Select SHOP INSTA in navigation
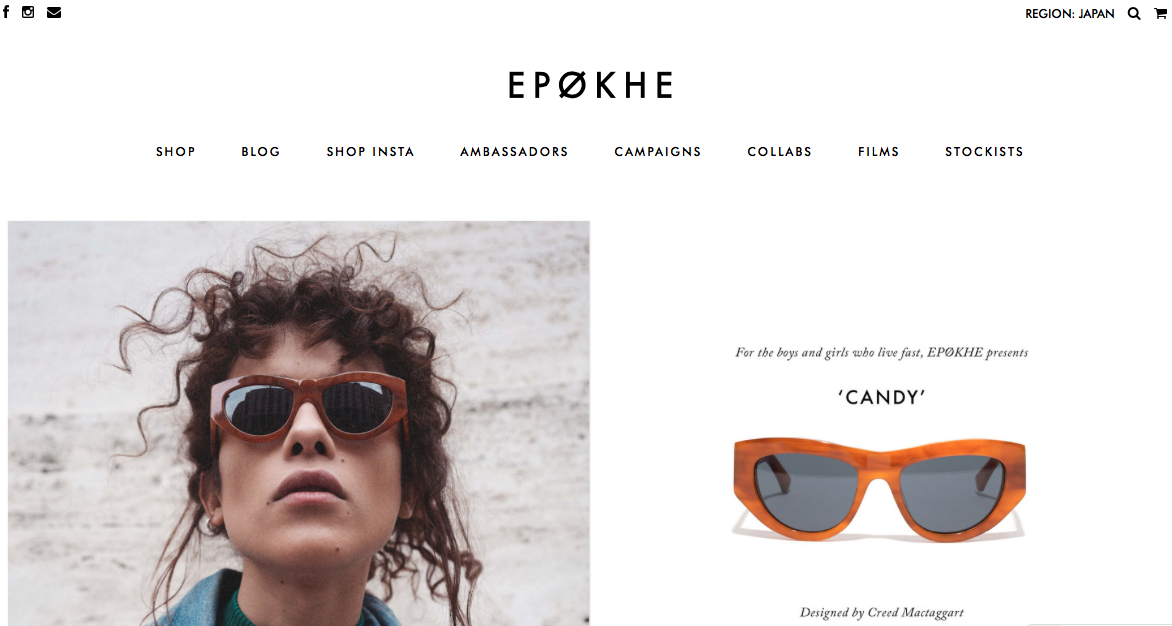This screenshot has width=1172, height=626. pyautogui.click(x=370, y=152)
